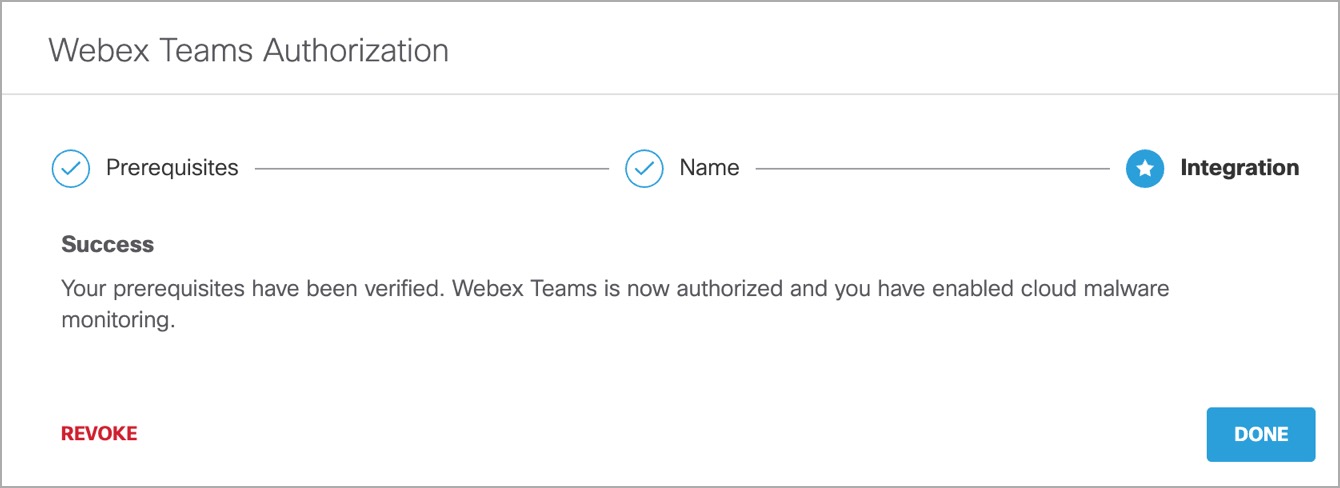Revoke the Webex Teams authorization
The height and width of the screenshot is (488, 1340).
99,434
